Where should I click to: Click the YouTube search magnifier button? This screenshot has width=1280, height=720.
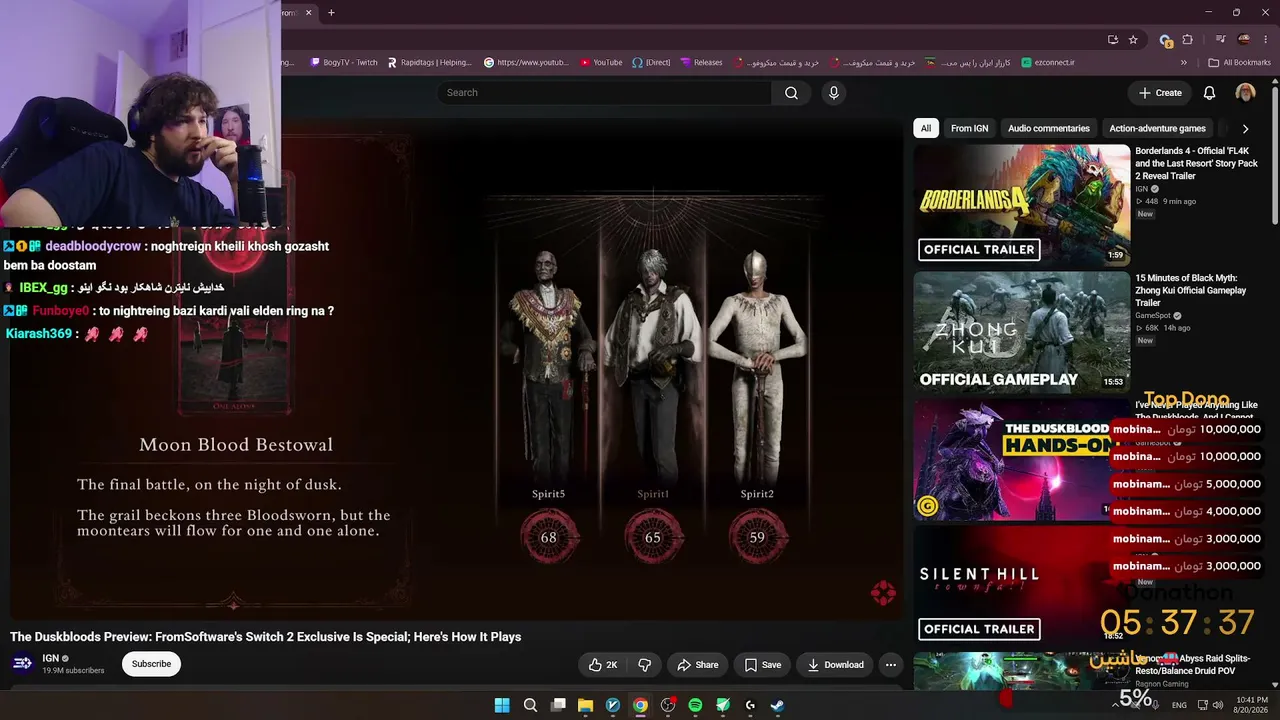coord(791,93)
